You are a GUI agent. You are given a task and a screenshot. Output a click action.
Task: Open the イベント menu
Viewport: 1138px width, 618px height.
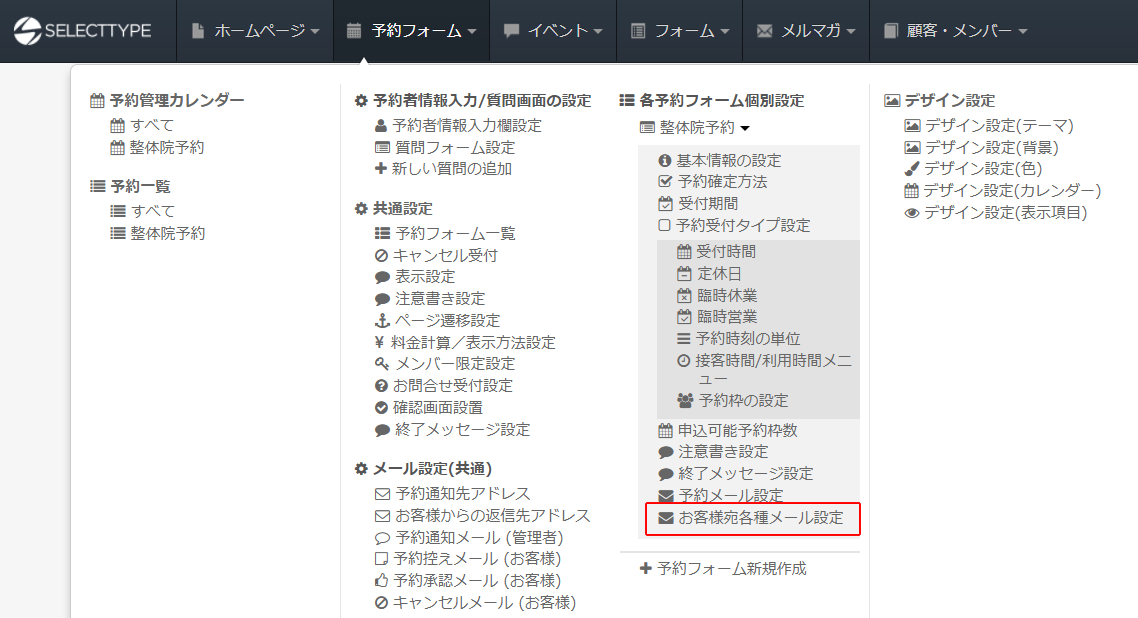click(553, 31)
